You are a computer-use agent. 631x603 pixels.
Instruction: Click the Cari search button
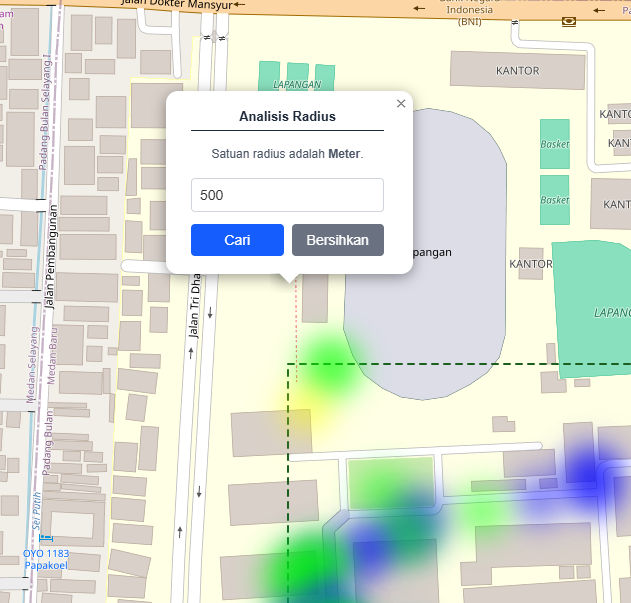tap(237, 240)
